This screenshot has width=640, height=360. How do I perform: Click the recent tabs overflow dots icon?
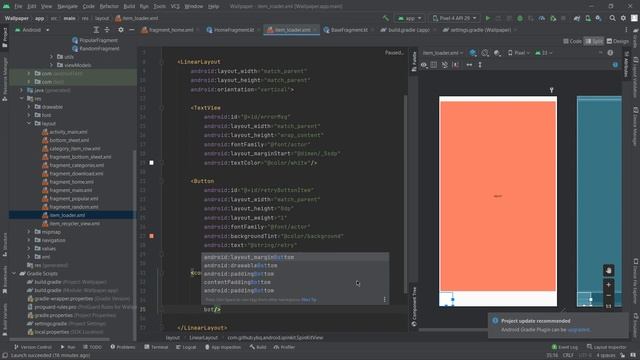(626, 30)
